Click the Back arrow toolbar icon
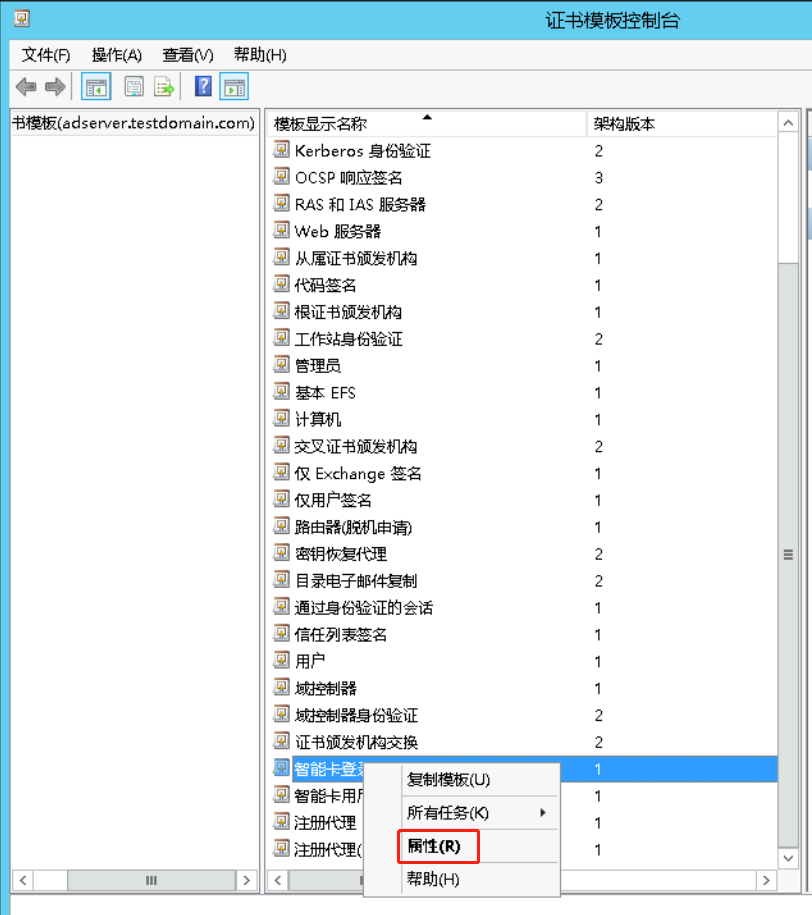812x915 pixels. (26, 87)
